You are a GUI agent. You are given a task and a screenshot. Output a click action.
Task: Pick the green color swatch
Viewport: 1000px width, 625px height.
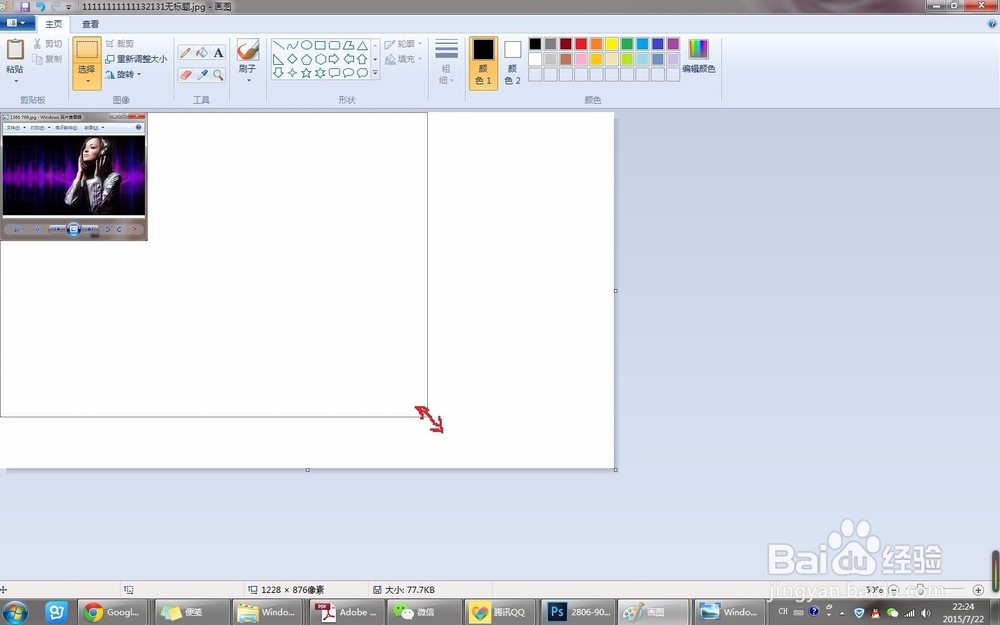click(x=627, y=44)
